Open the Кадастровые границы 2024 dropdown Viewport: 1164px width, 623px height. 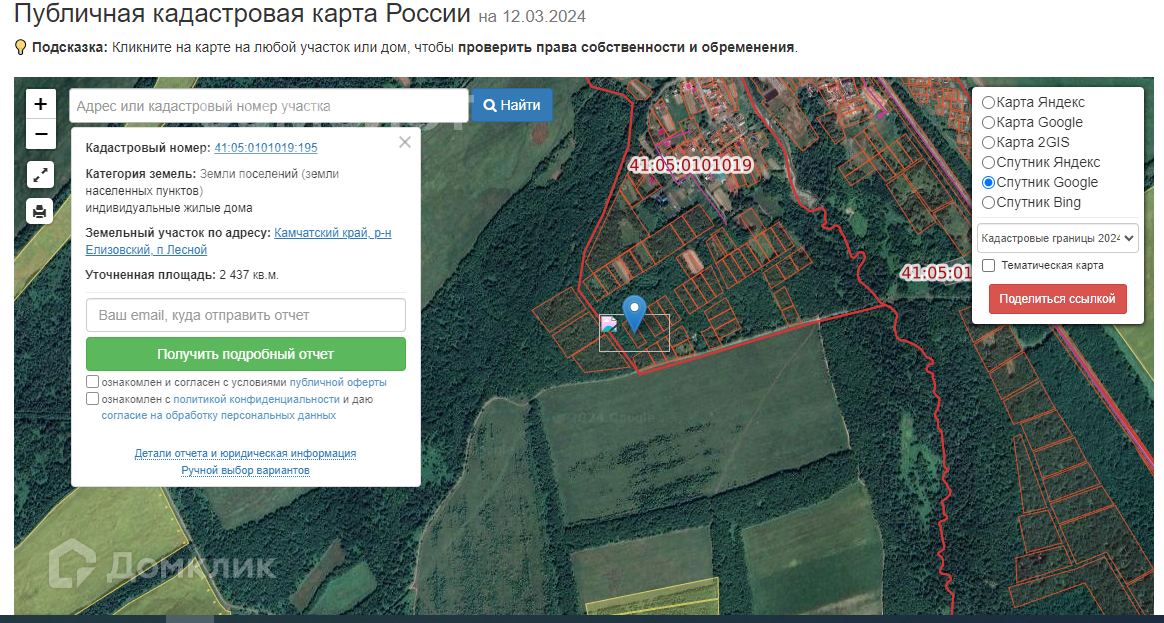[x=1058, y=238]
